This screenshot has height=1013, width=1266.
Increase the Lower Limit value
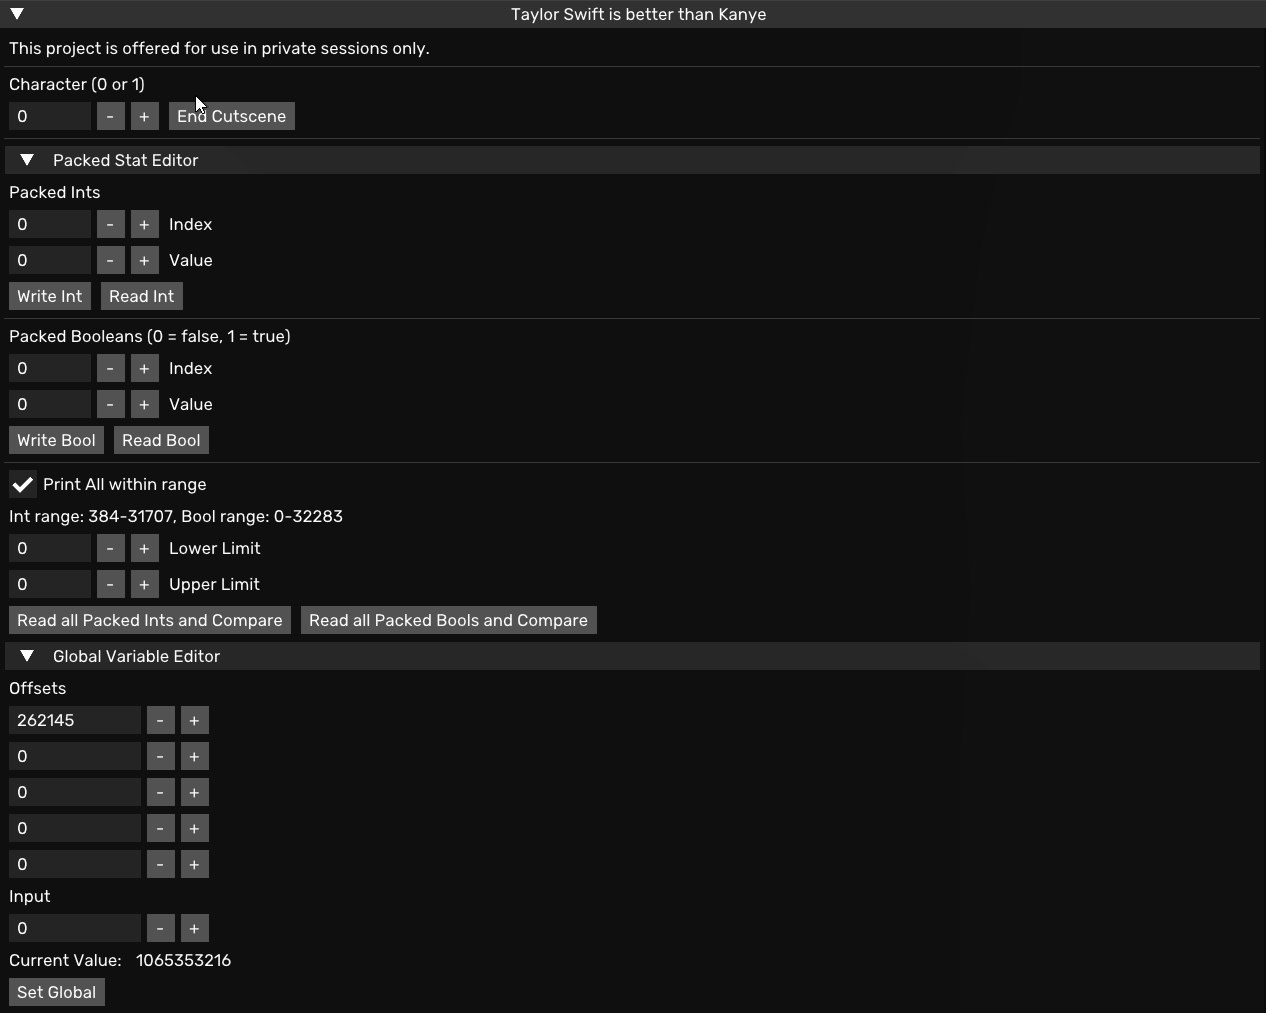coord(144,548)
